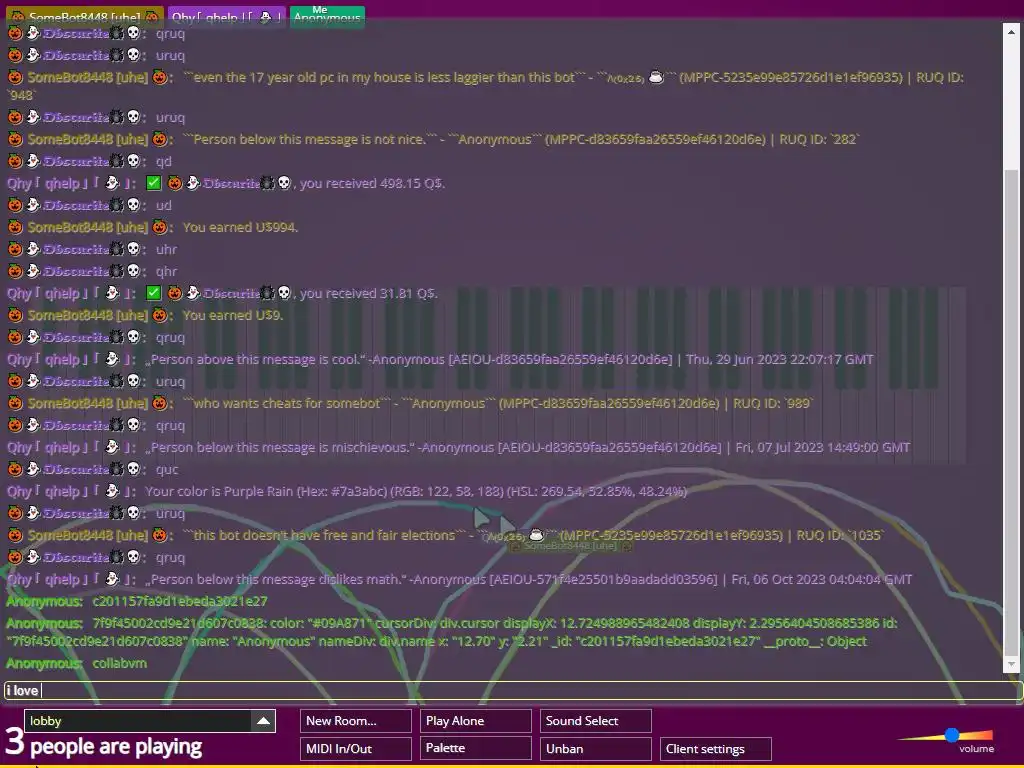This screenshot has width=1024, height=768.
Task: Click the Play Alone button
Action: [475, 721]
